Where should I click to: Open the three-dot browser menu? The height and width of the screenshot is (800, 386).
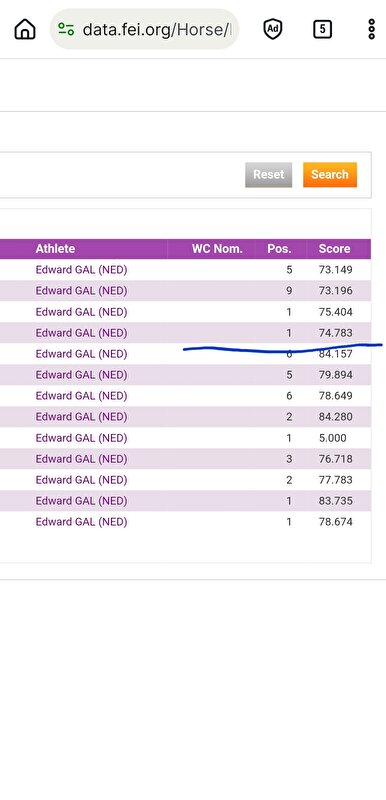pos(372,29)
